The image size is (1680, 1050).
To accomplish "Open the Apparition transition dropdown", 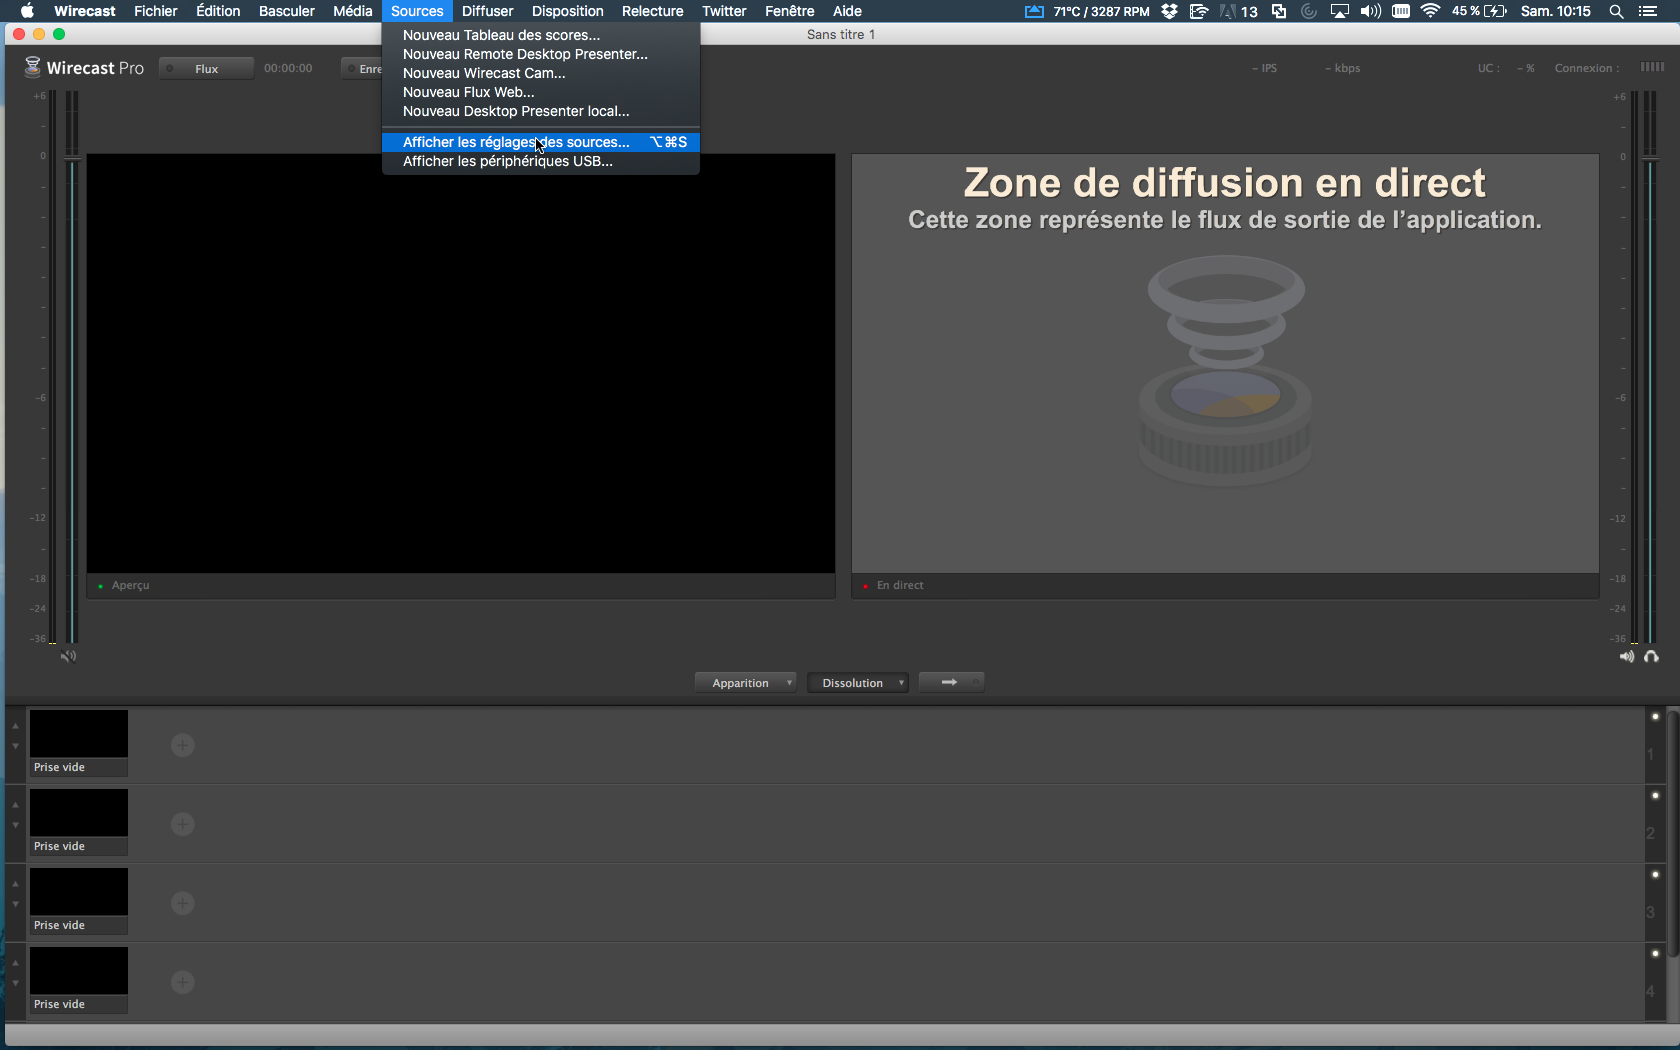I will pyautogui.click(x=745, y=683).
